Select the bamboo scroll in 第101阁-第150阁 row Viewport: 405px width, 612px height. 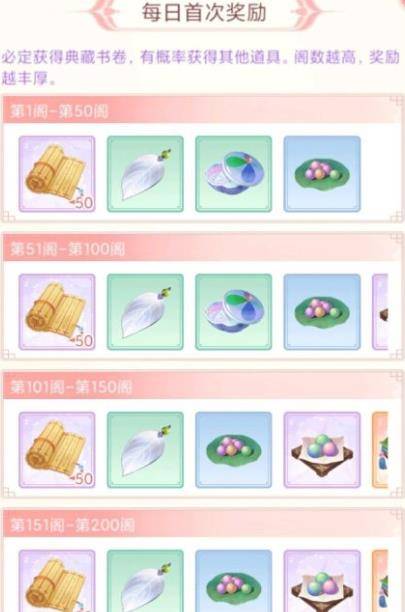[x=57, y=450]
